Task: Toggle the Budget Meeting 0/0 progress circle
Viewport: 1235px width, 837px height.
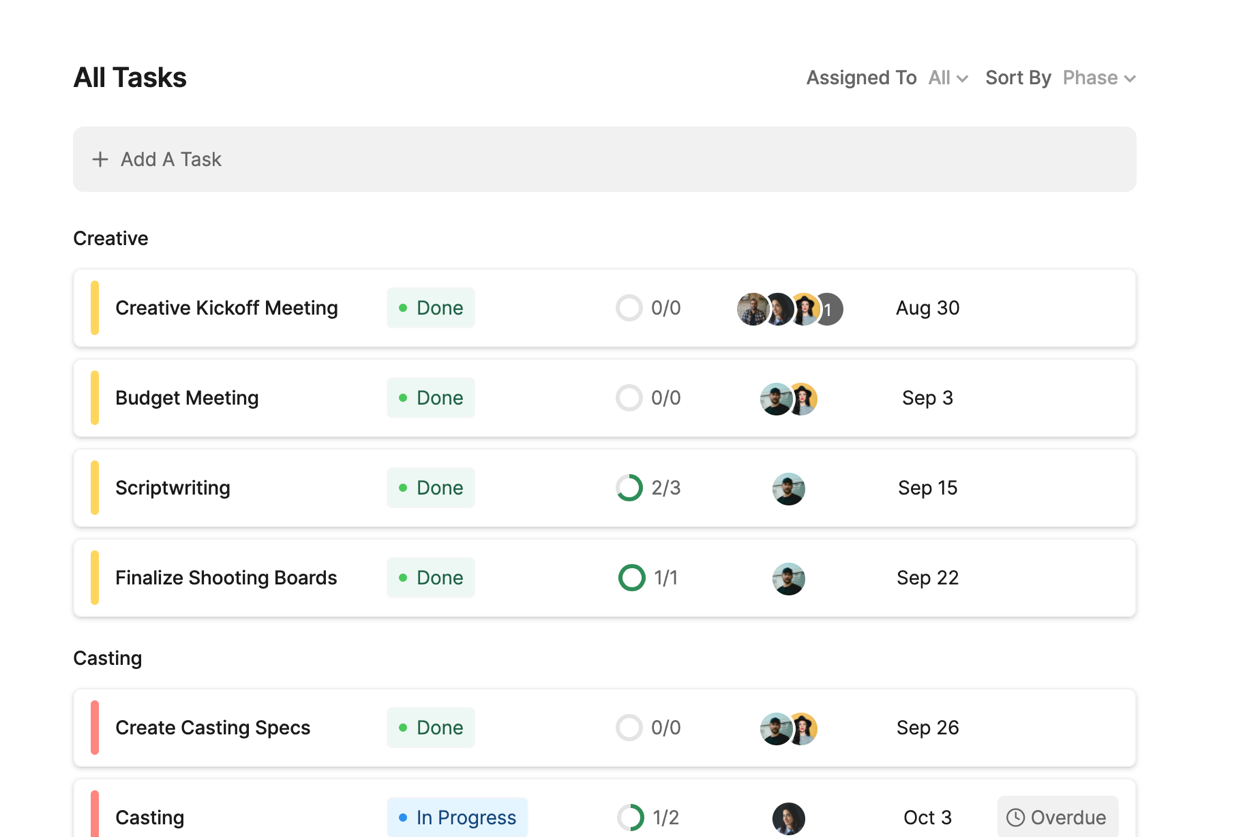Action: point(629,398)
